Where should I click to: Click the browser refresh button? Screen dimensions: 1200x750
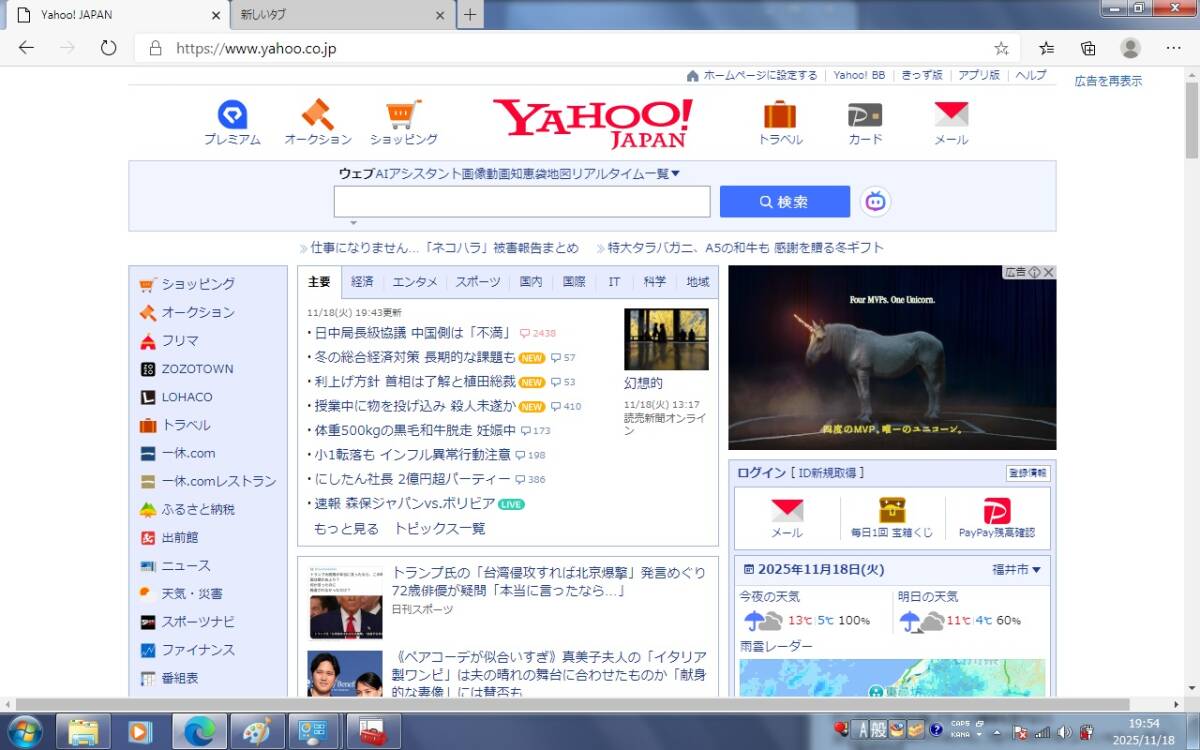[x=108, y=48]
